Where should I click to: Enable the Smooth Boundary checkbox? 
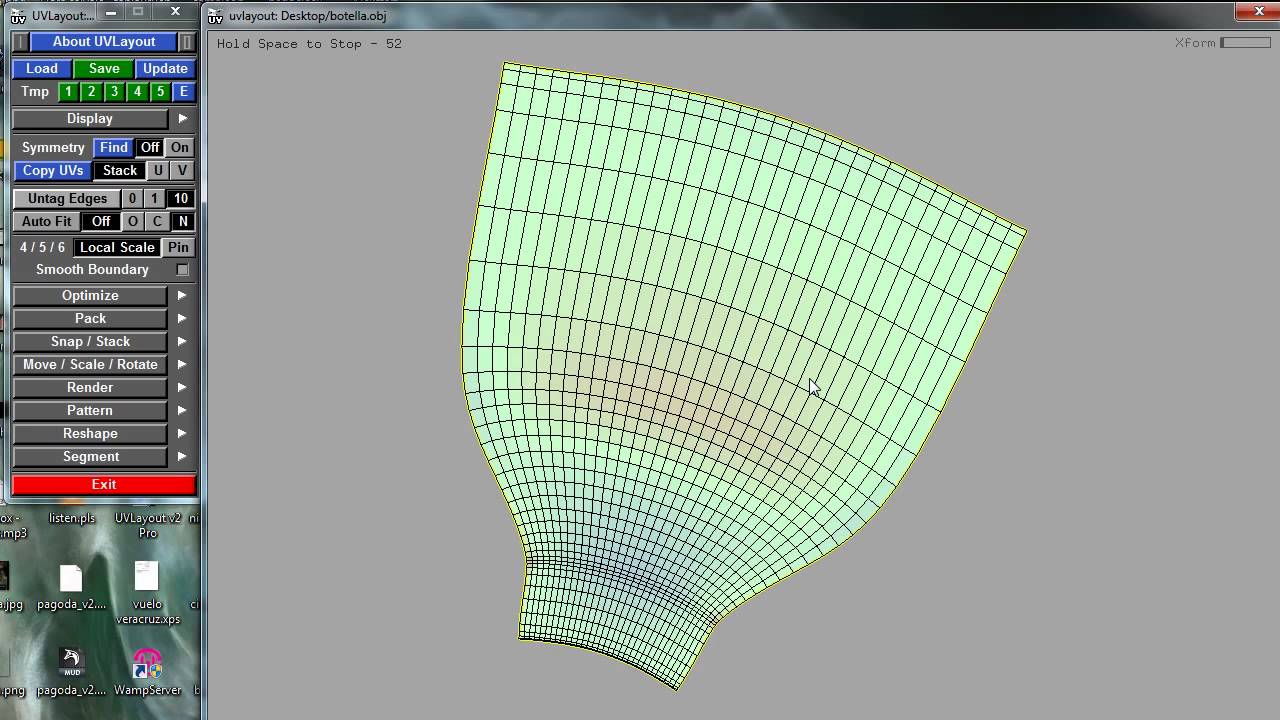(182, 270)
